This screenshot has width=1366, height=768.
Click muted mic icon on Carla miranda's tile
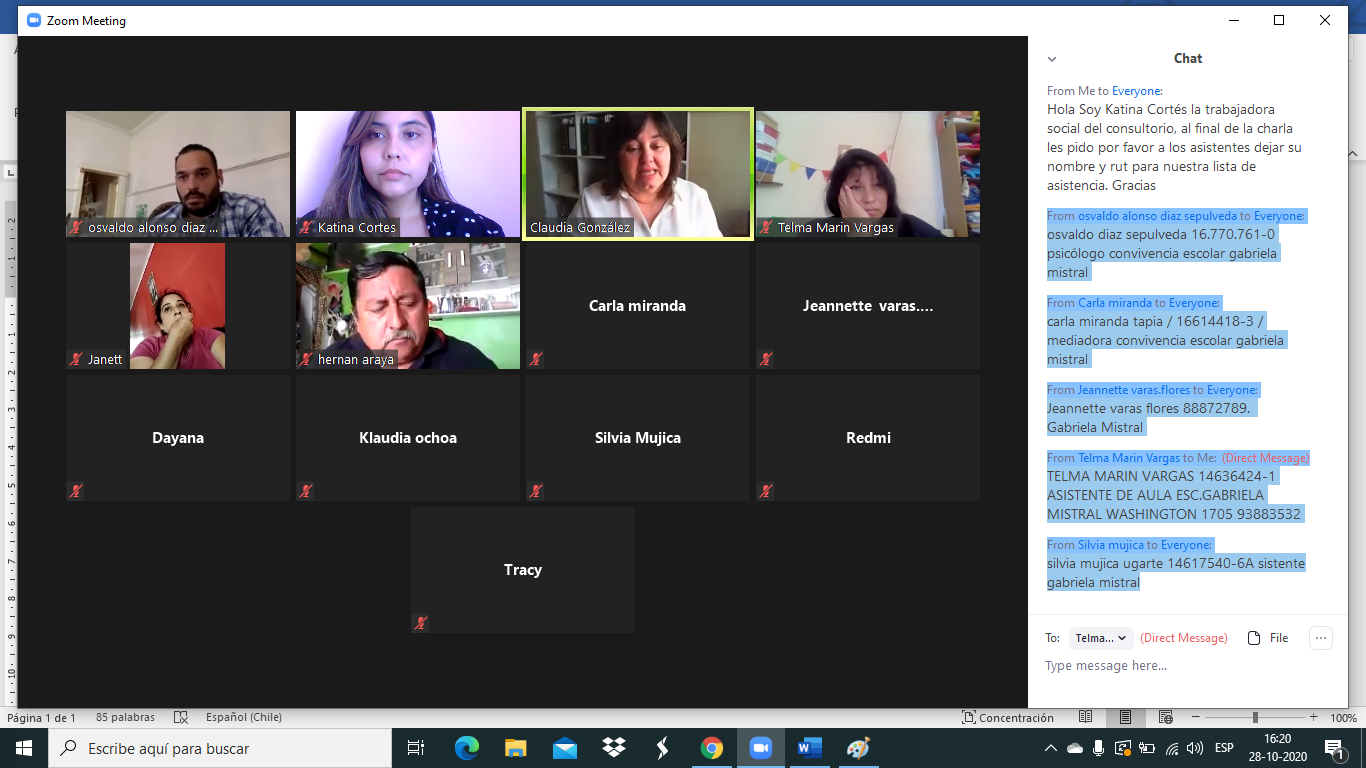pyautogui.click(x=536, y=359)
